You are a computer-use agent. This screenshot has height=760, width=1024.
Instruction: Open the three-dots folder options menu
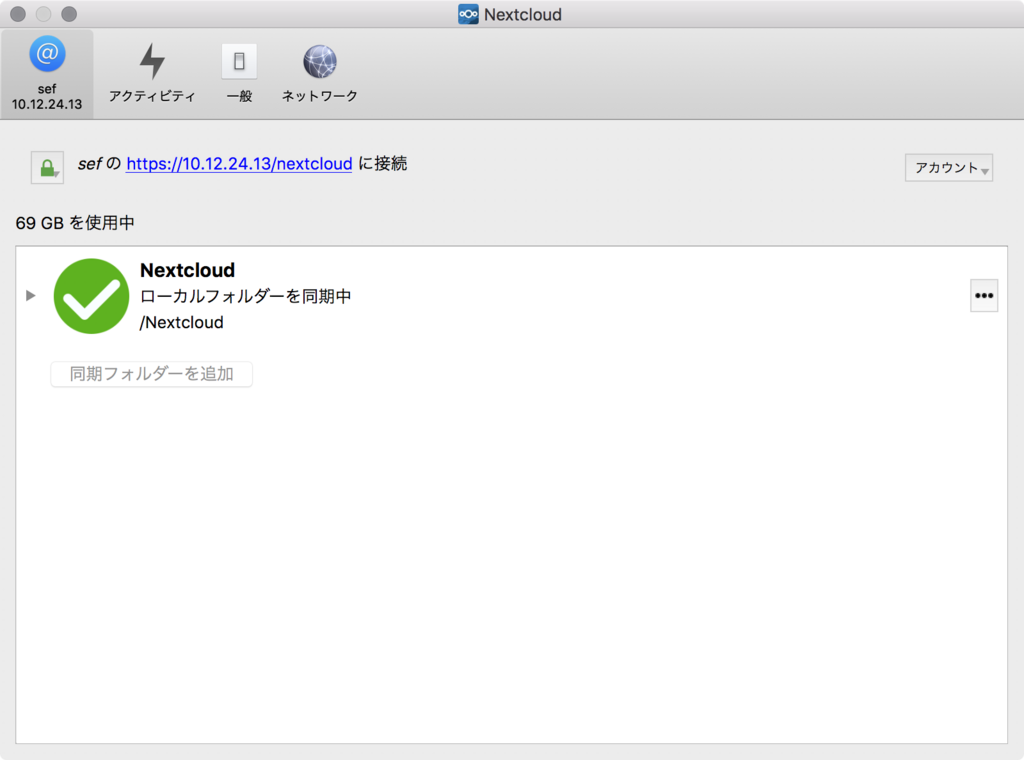coord(984,296)
